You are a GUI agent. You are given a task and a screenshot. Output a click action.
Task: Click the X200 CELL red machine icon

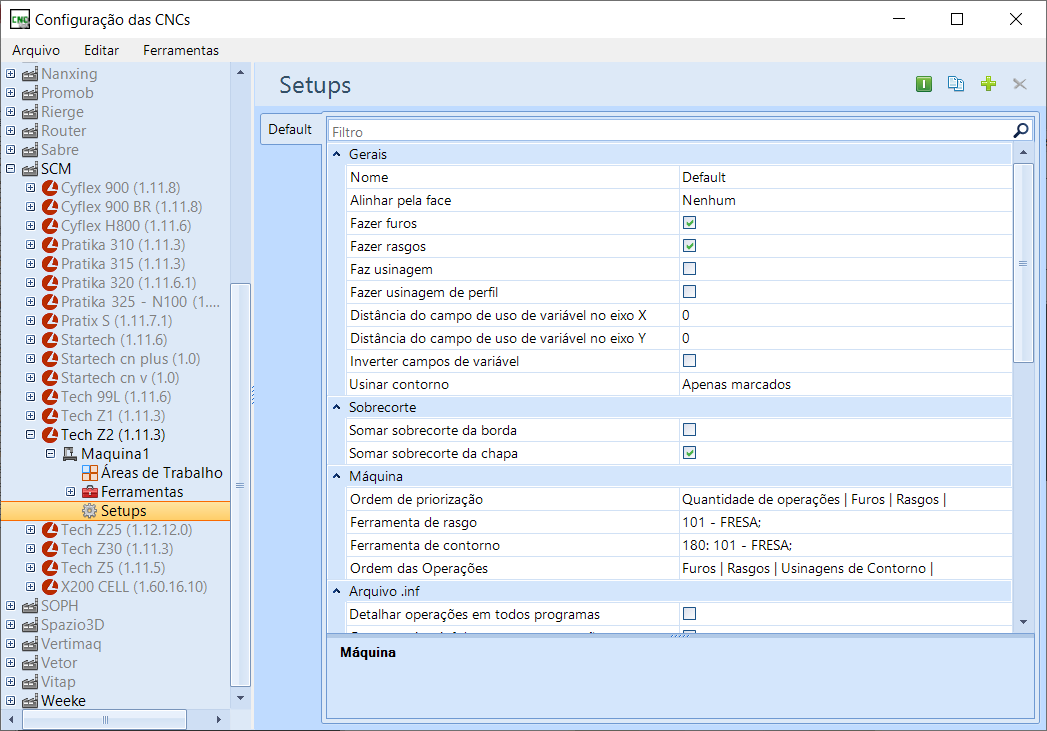pyautogui.click(x=50, y=587)
